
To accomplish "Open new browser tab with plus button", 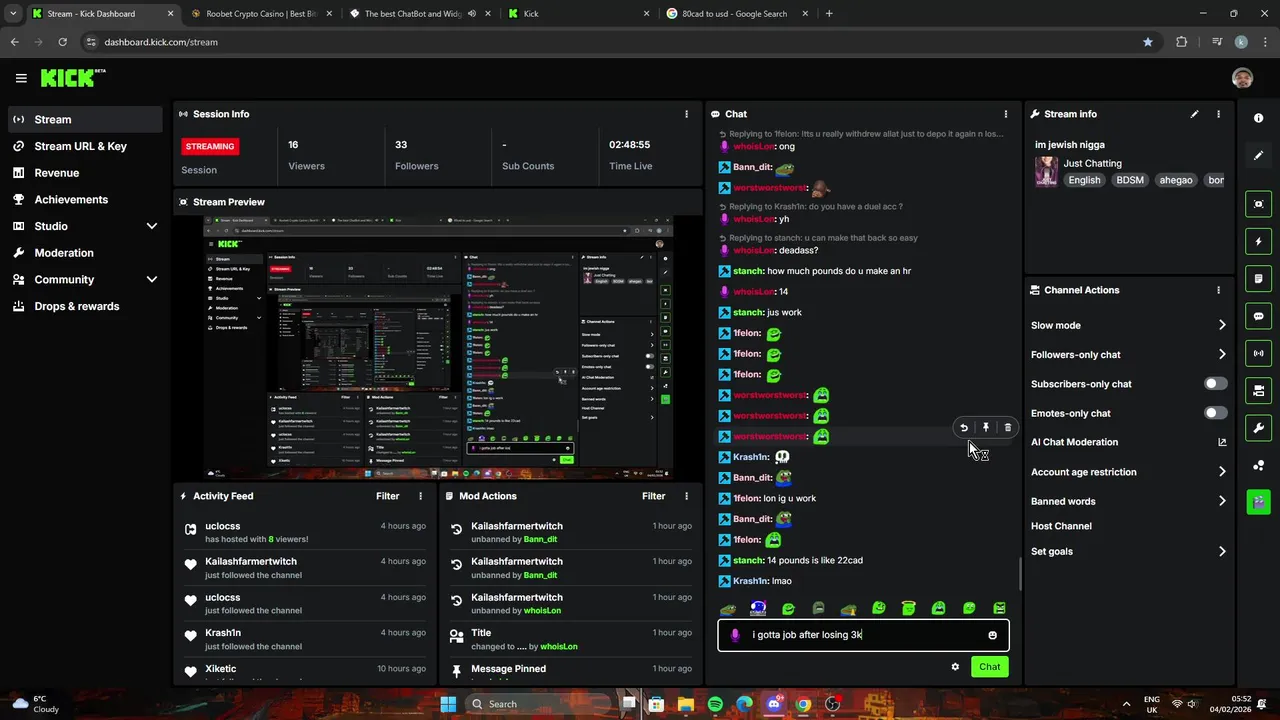I will coord(829,14).
